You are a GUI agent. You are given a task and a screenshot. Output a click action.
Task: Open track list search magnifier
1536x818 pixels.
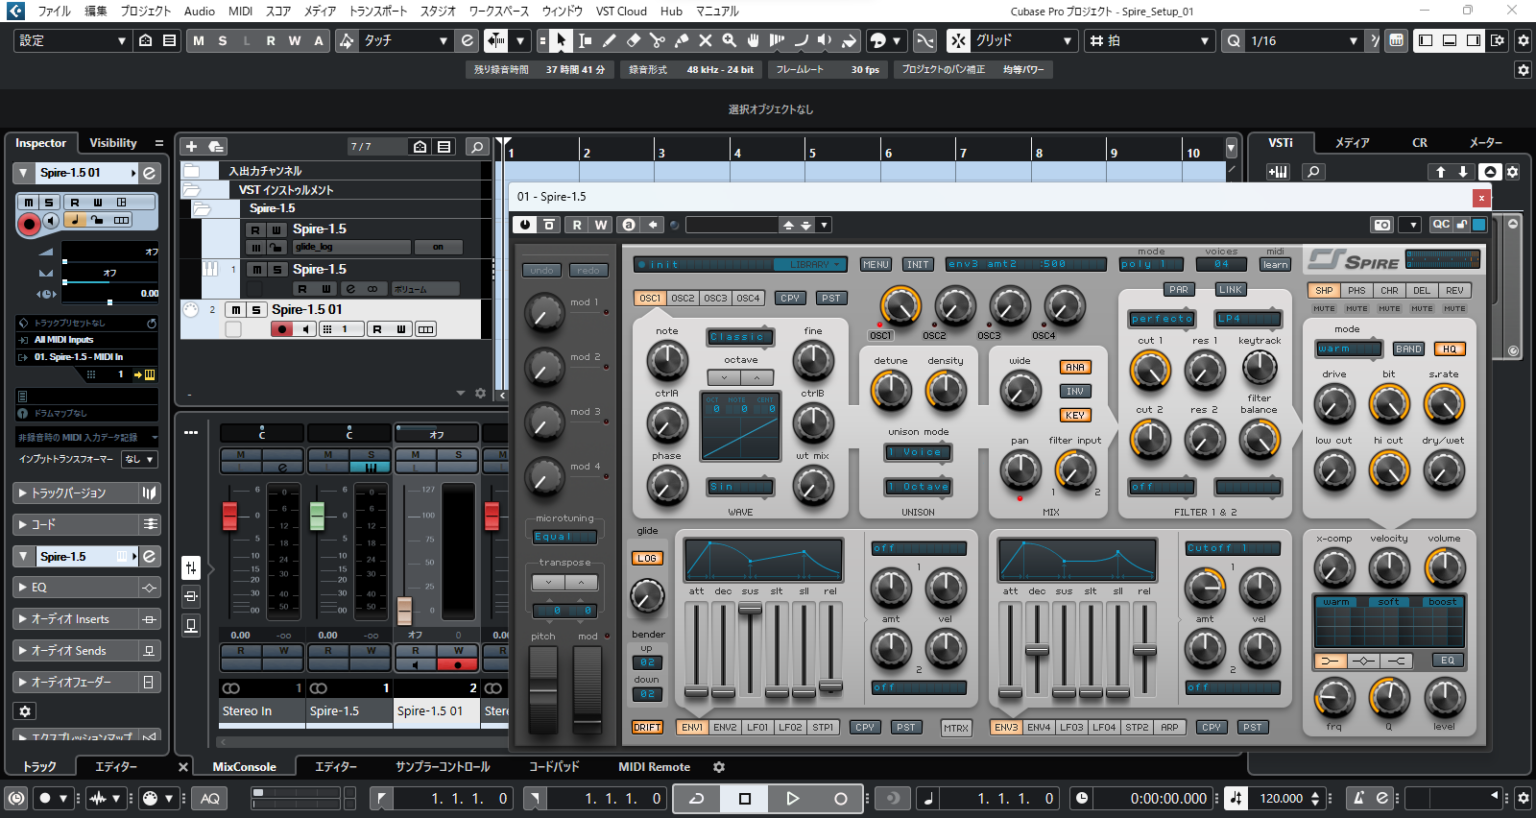[x=477, y=147]
